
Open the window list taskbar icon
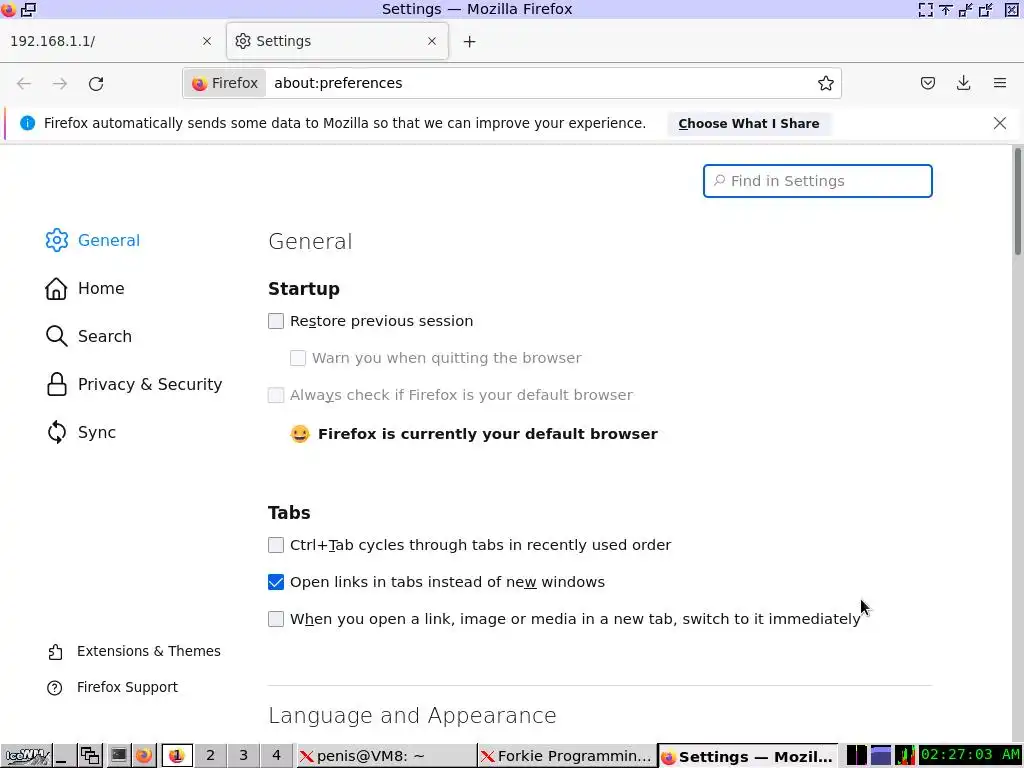[x=89, y=756]
